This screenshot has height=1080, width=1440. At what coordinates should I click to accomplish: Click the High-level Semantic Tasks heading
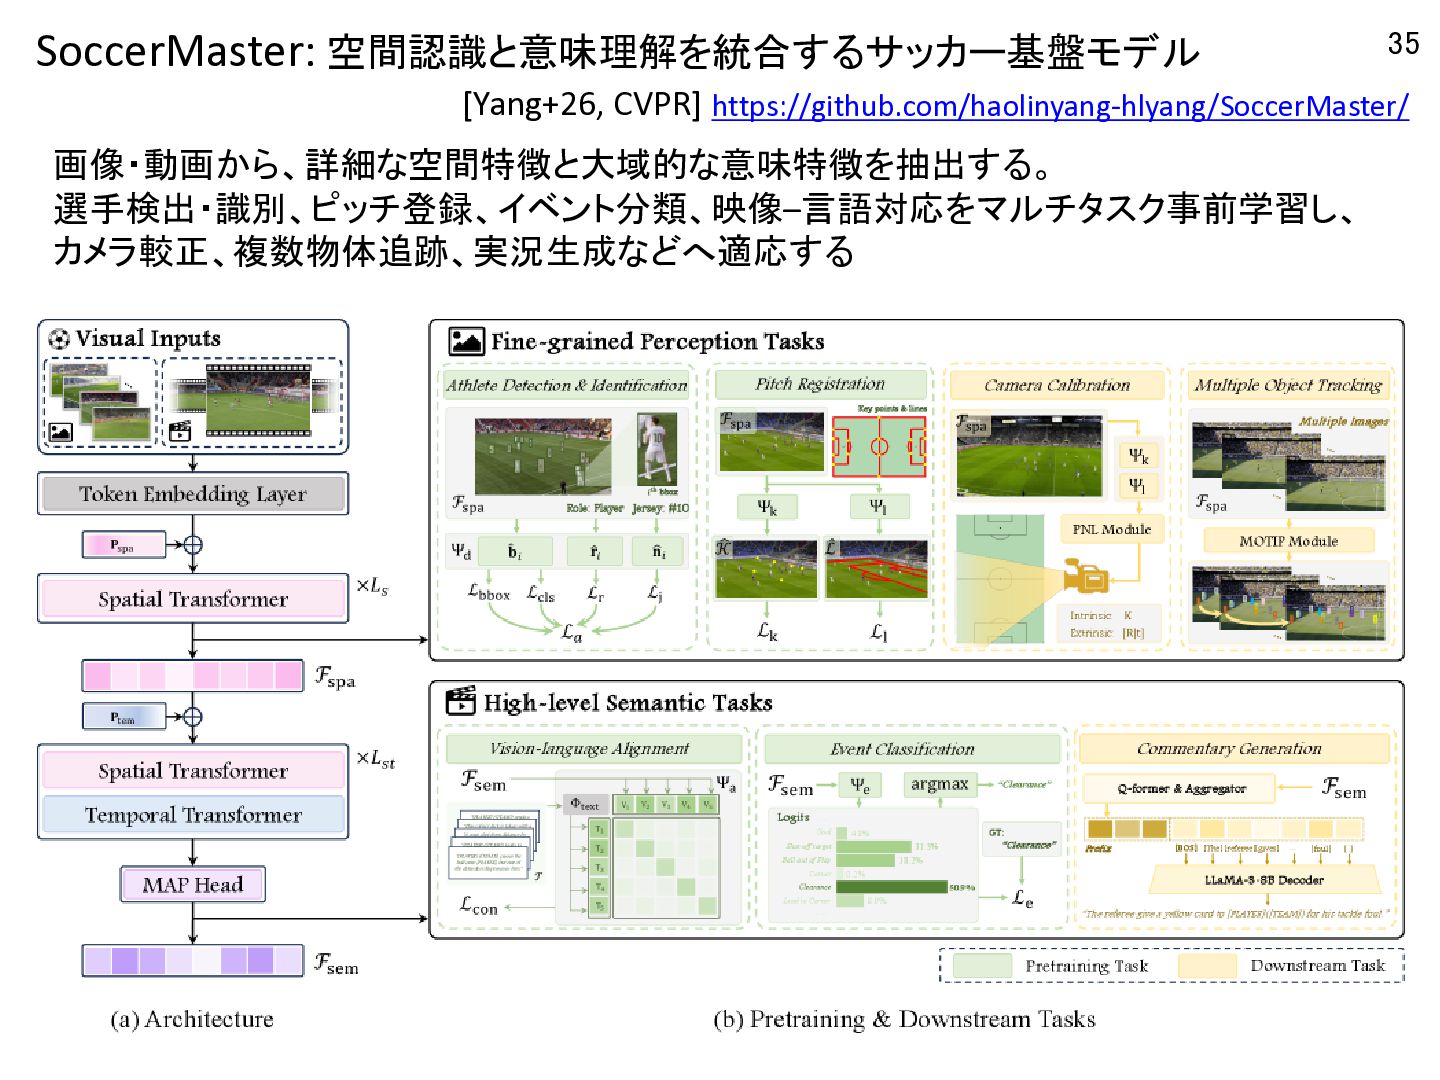pos(628,703)
